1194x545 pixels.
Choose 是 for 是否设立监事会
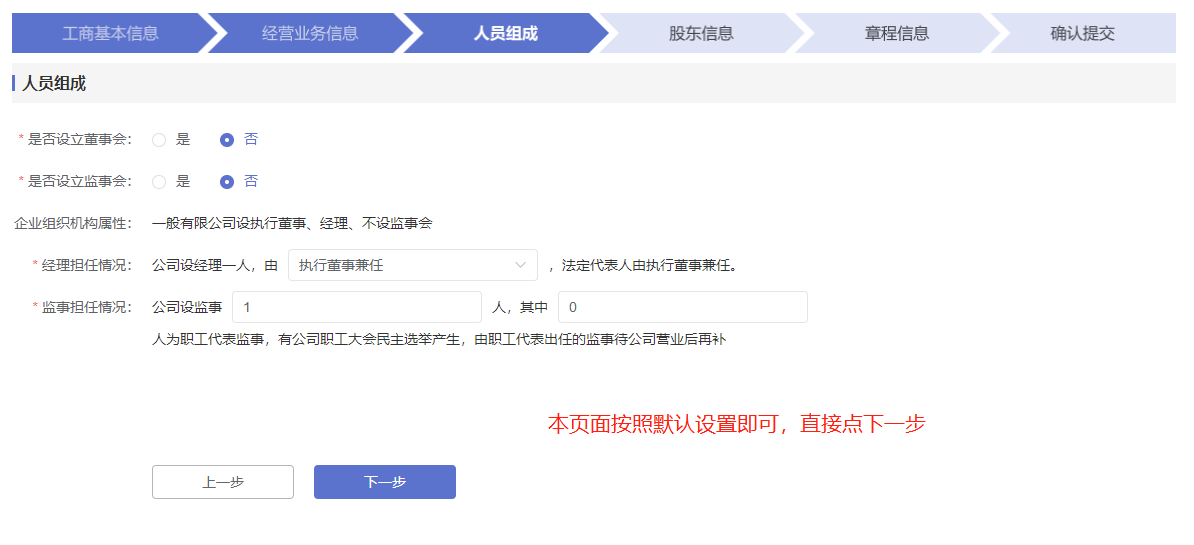pyautogui.click(x=159, y=182)
